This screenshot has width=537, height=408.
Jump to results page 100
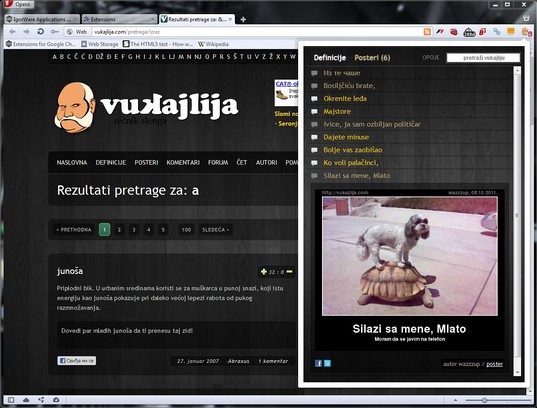tap(186, 230)
